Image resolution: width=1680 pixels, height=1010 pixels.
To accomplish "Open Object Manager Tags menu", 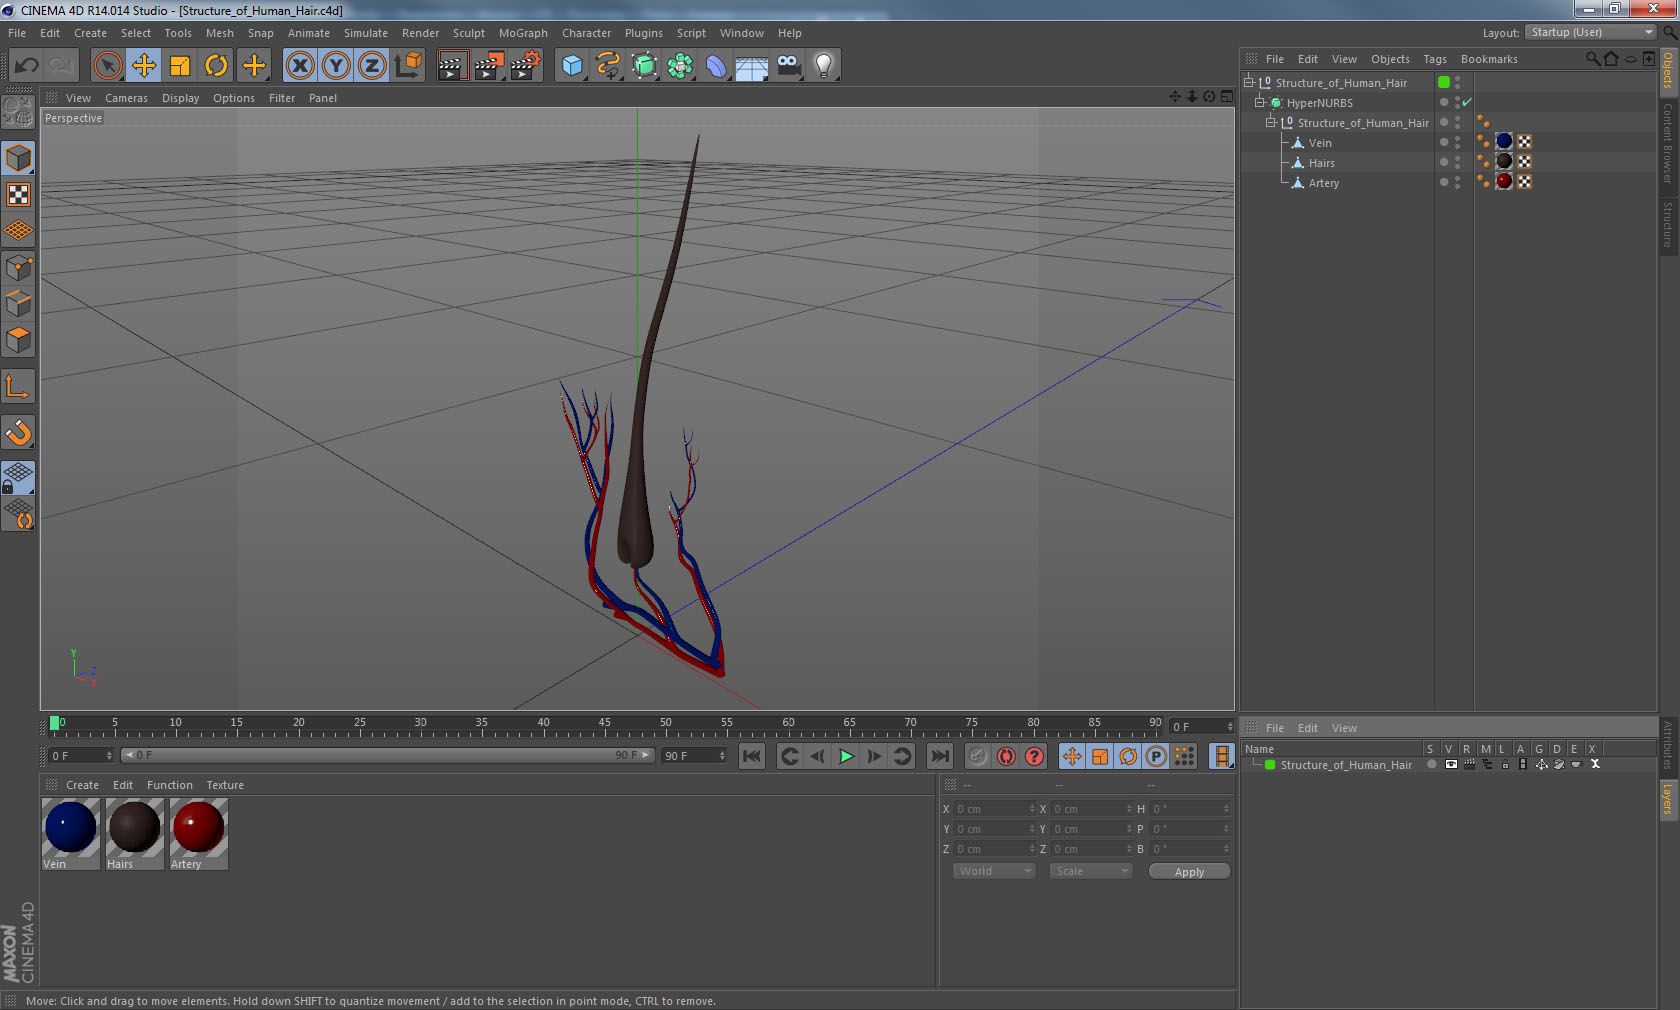I will click(1435, 59).
